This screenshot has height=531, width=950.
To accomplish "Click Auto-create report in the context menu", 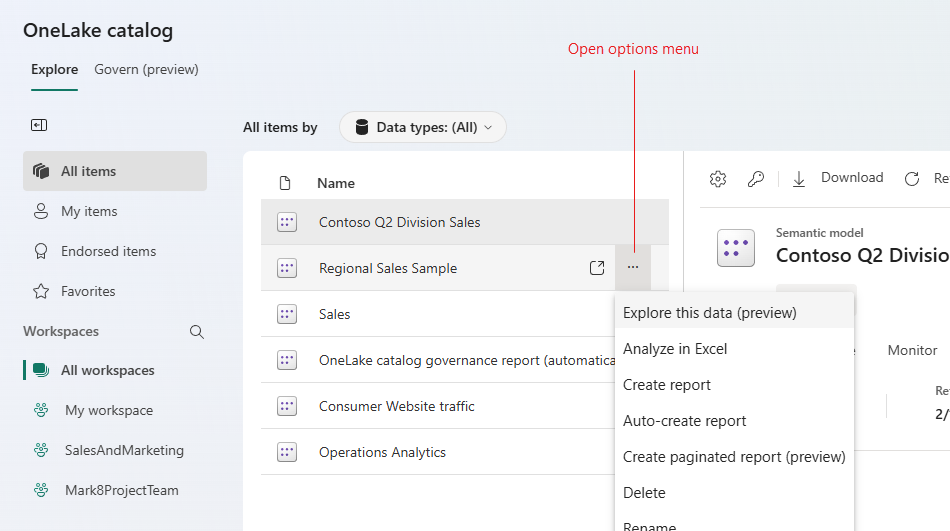I will pyautogui.click(x=684, y=421).
